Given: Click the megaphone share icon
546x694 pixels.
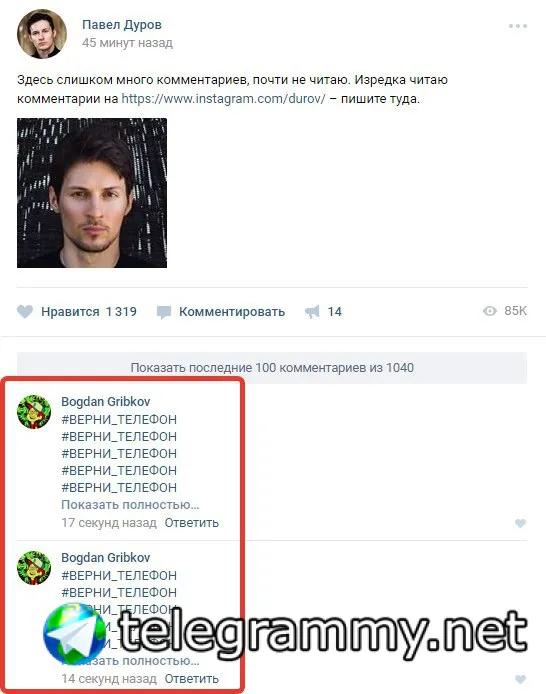Looking at the screenshot, I should point(312,312).
